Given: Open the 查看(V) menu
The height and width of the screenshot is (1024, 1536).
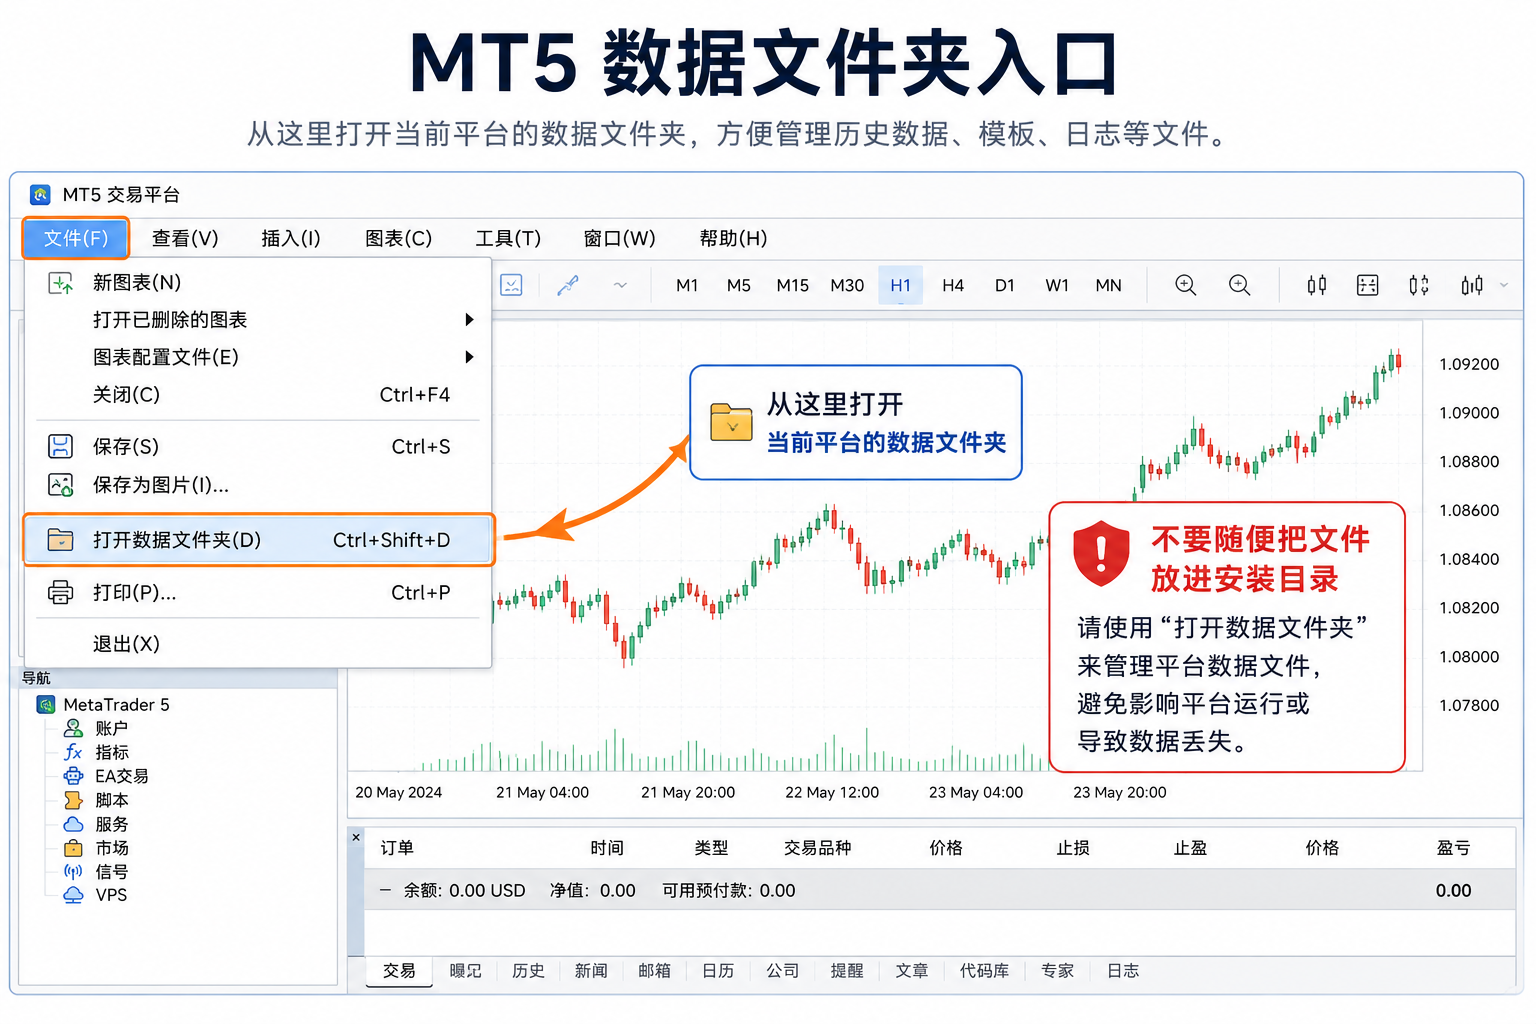Looking at the screenshot, I should [x=185, y=238].
